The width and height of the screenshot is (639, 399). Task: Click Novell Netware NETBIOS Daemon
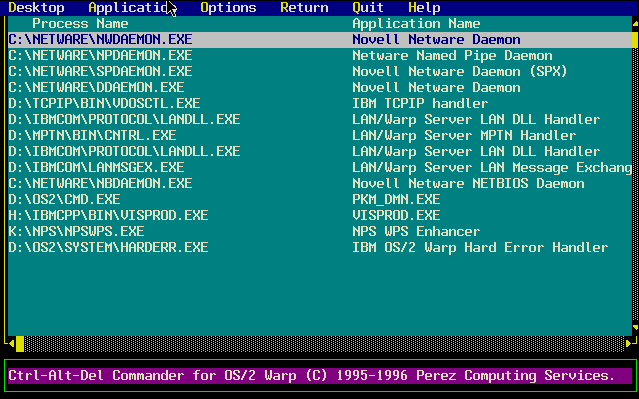468,183
